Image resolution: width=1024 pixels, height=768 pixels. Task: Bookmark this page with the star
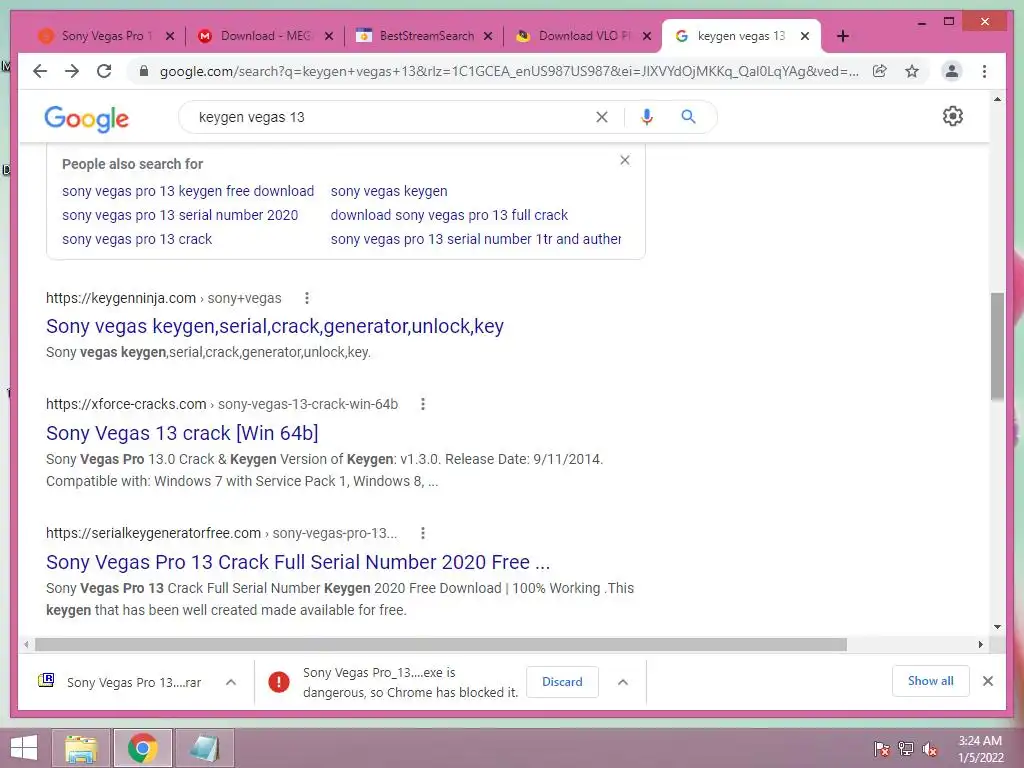[x=912, y=71]
